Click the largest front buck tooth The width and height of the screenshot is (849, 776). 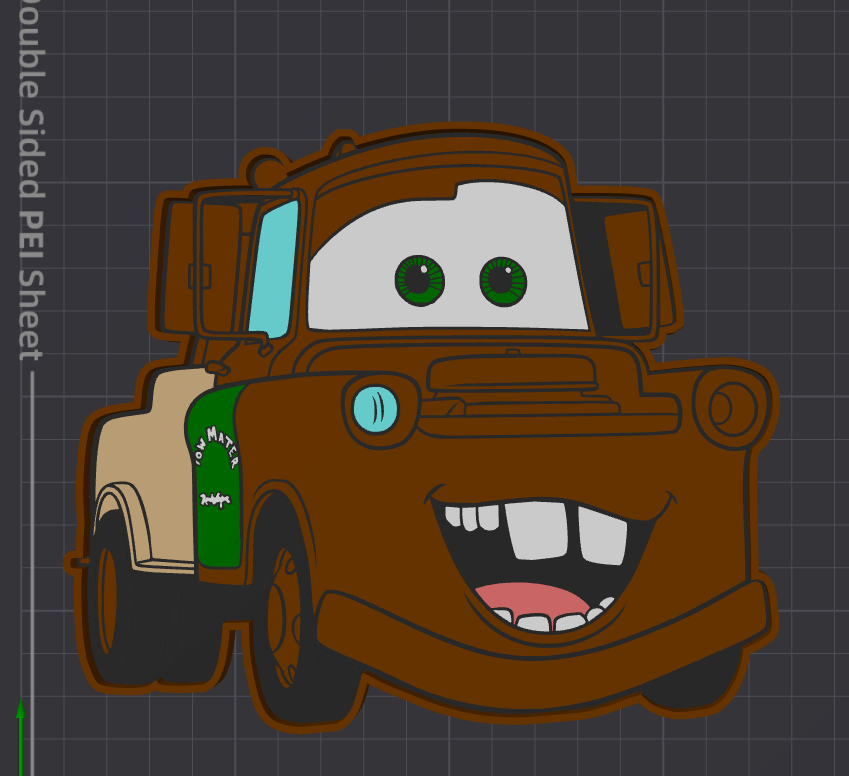point(537,530)
